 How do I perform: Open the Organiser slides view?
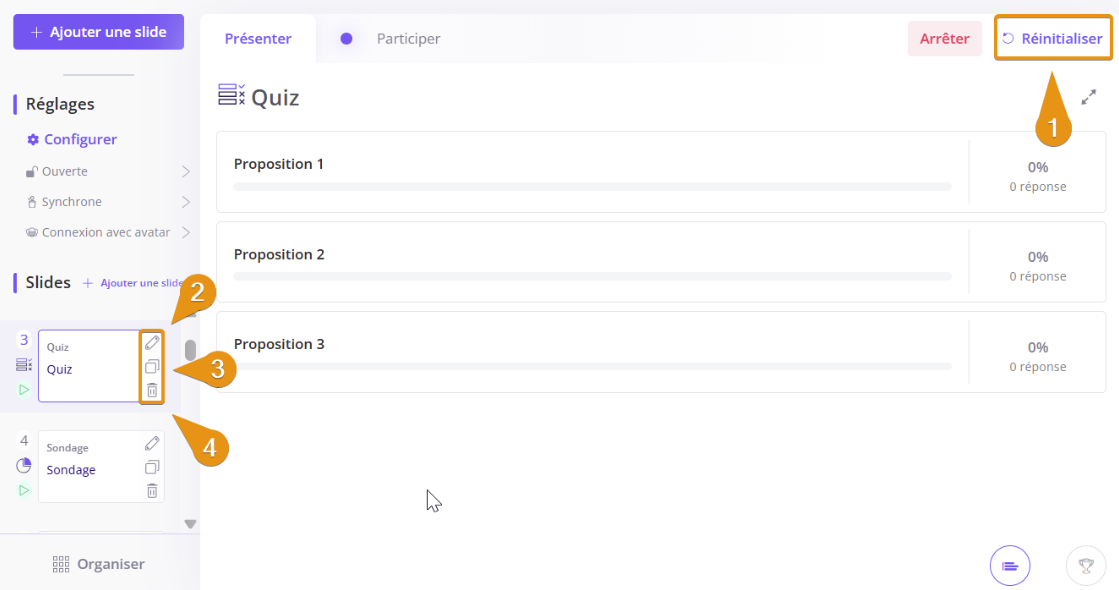point(99,564)
